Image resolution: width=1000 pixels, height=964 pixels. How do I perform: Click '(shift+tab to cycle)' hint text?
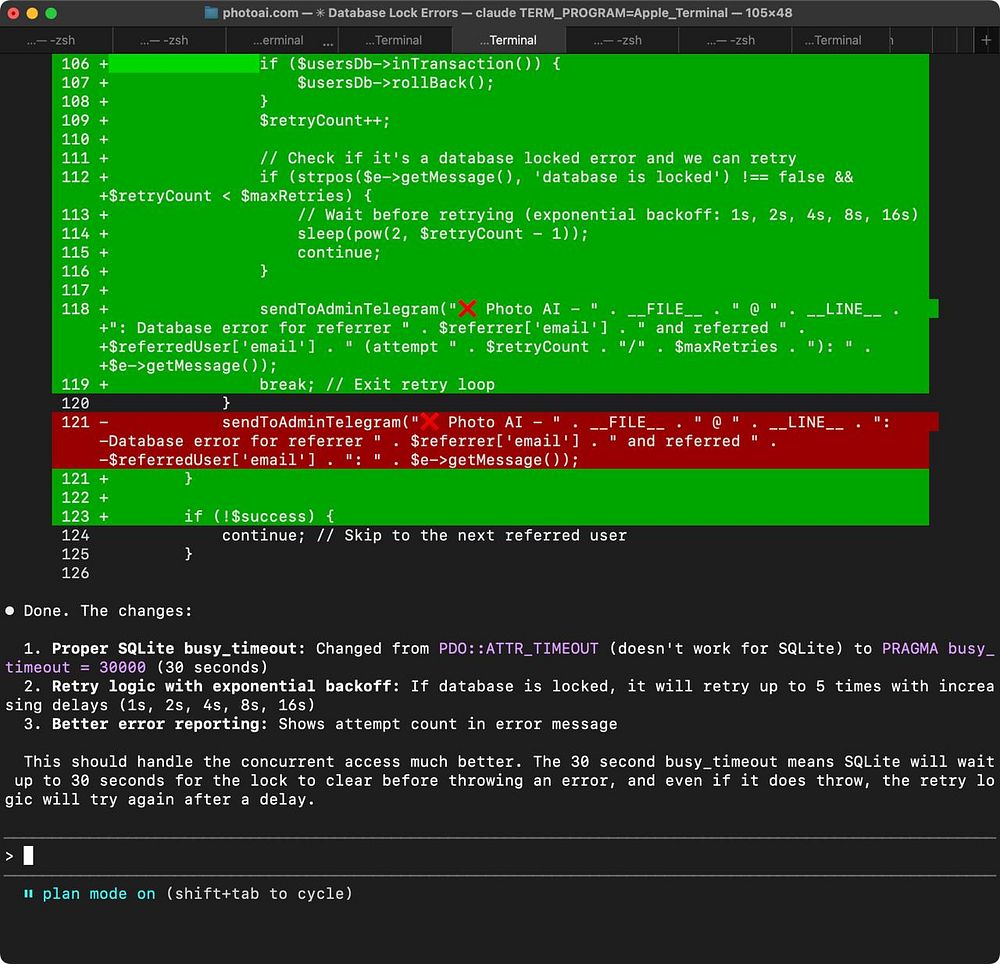click(x=259, y=894)
